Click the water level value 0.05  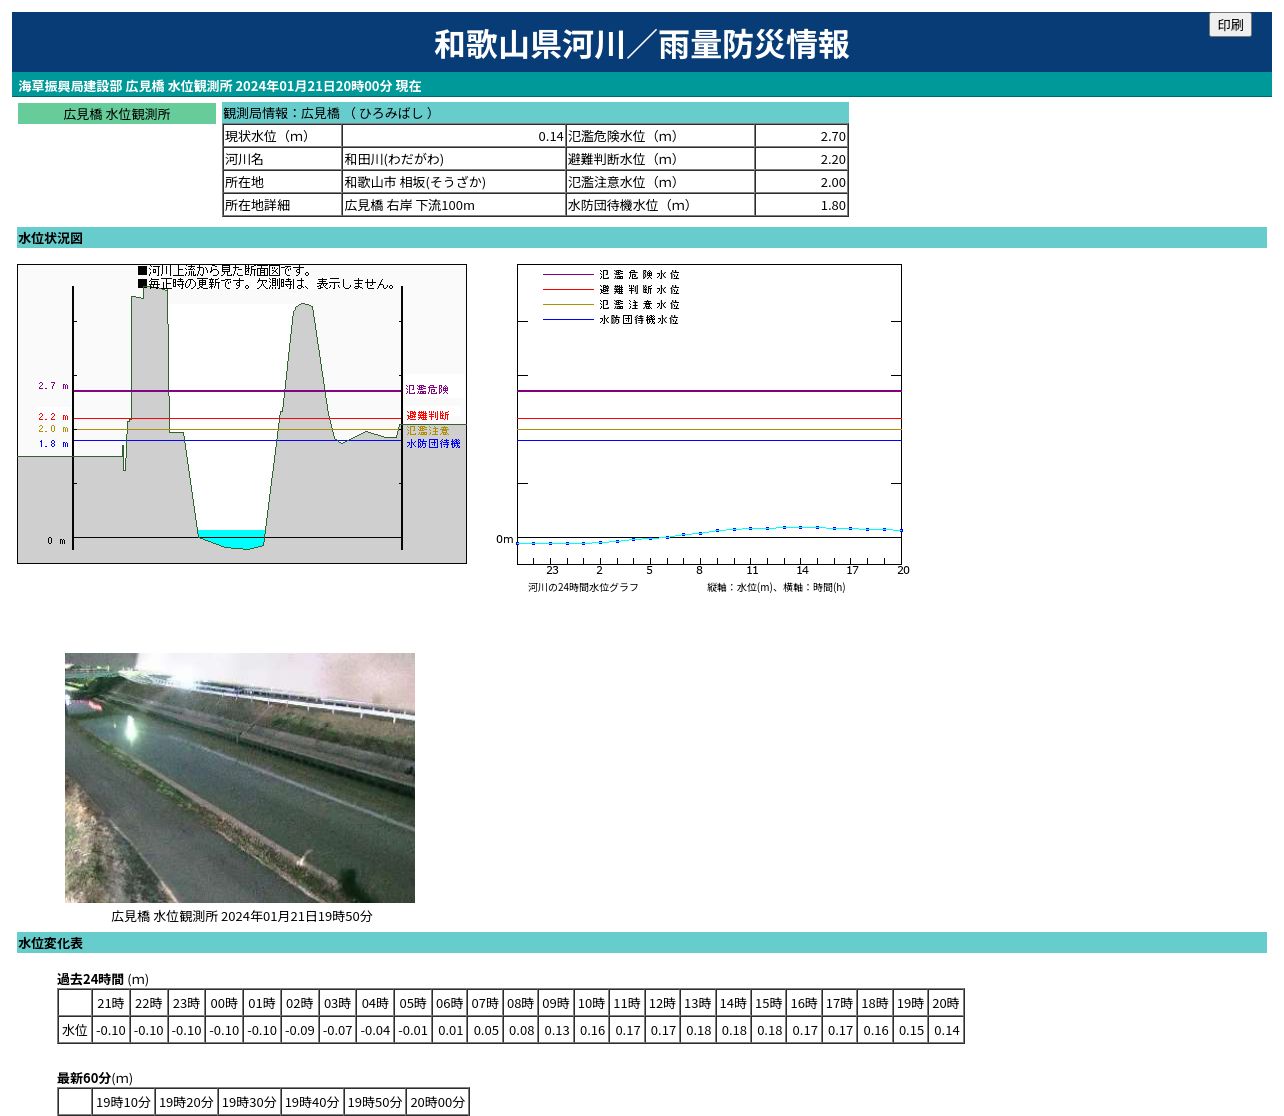pyautogui.click(x=486, y=1030)
